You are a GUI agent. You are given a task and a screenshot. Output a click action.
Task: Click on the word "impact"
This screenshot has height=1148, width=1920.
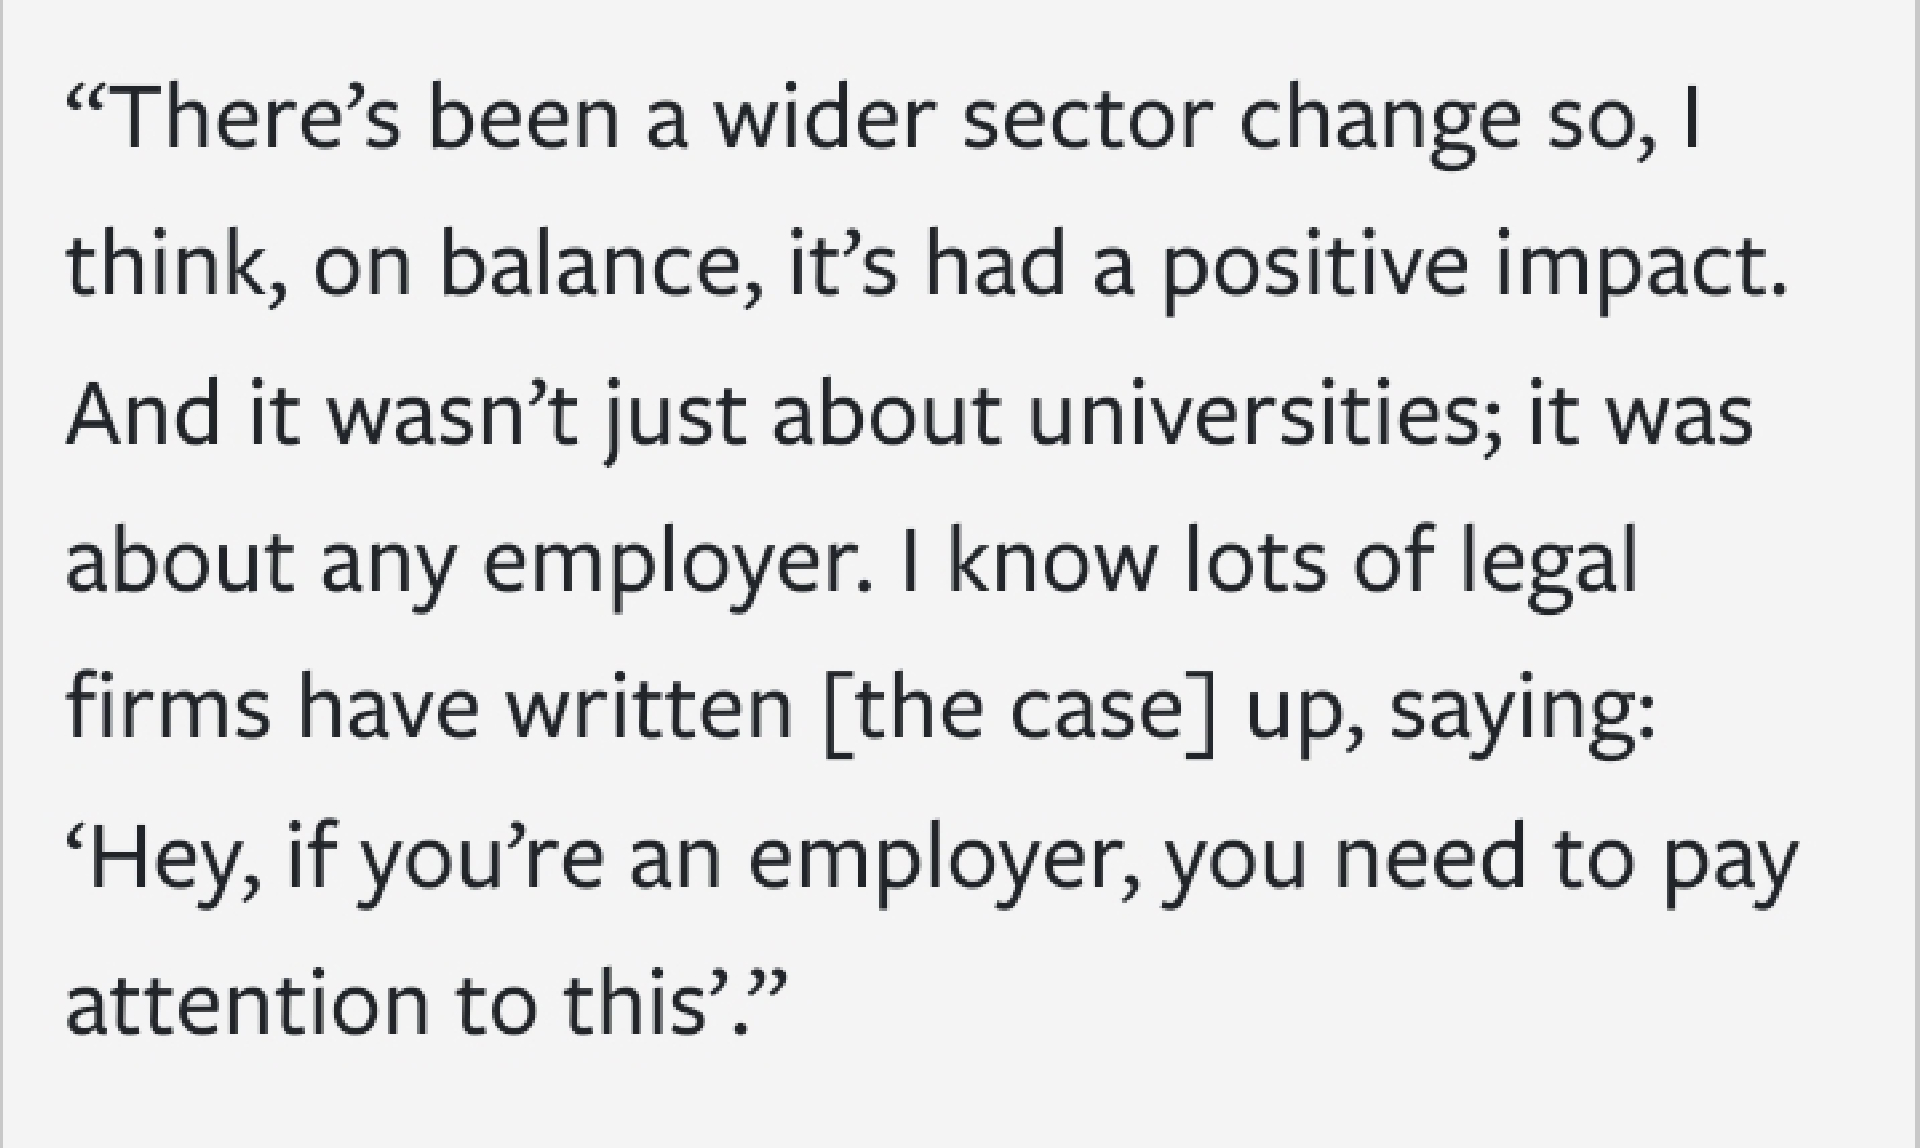point(1638,270)
